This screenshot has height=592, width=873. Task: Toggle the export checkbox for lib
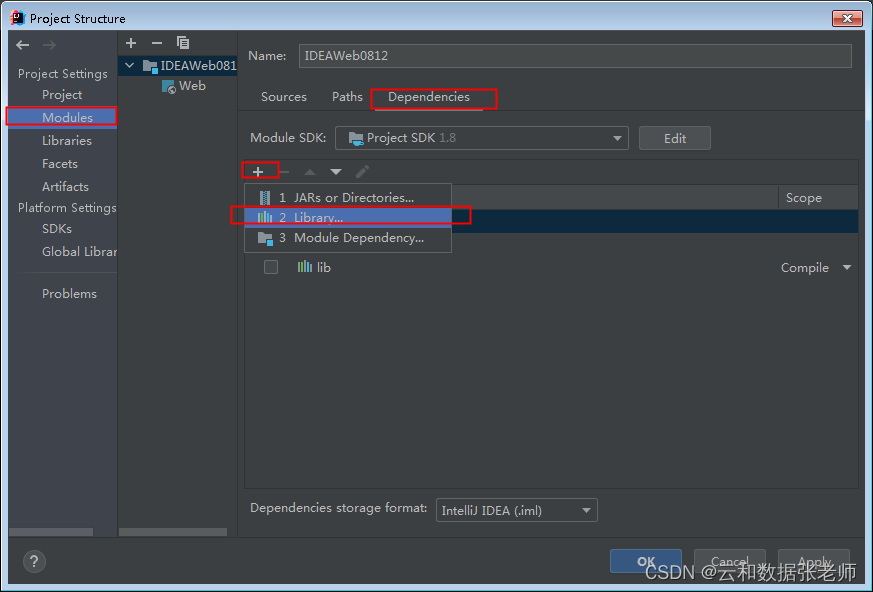pos(271,267)
